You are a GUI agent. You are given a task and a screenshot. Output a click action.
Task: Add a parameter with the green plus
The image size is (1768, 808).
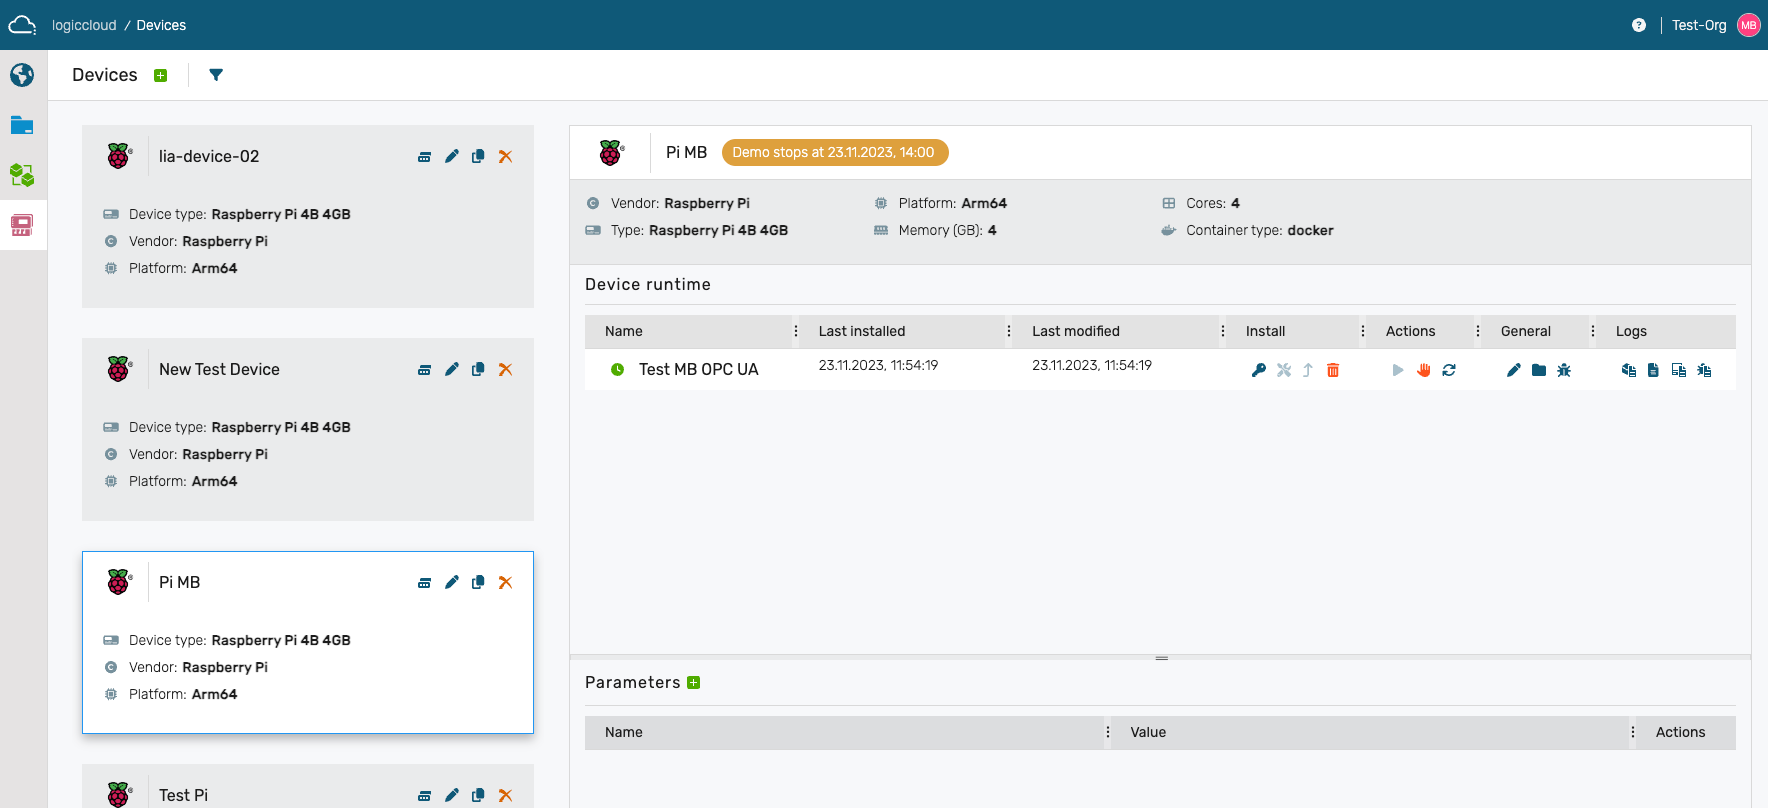point(694,683)
